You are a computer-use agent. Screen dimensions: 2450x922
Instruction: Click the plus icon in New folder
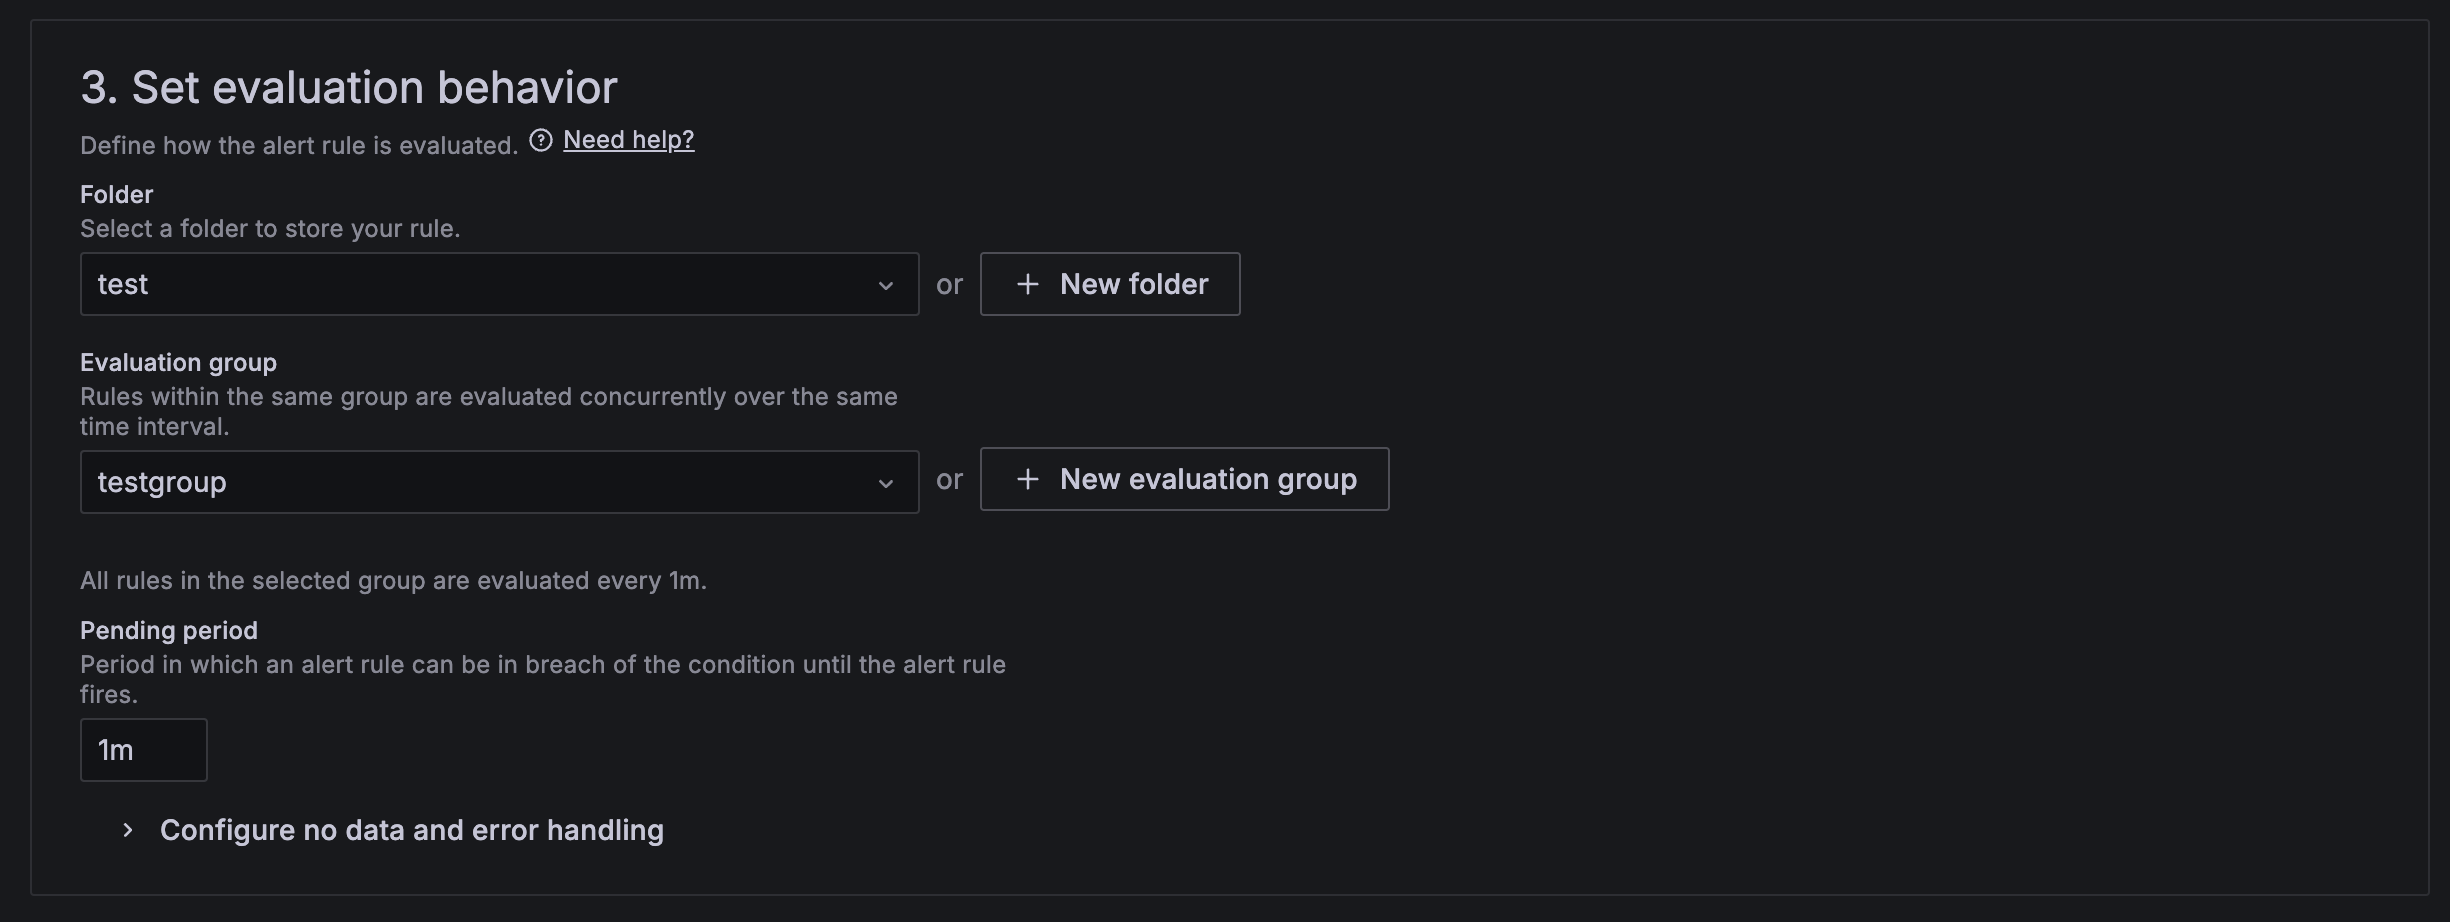[1027, 285]
